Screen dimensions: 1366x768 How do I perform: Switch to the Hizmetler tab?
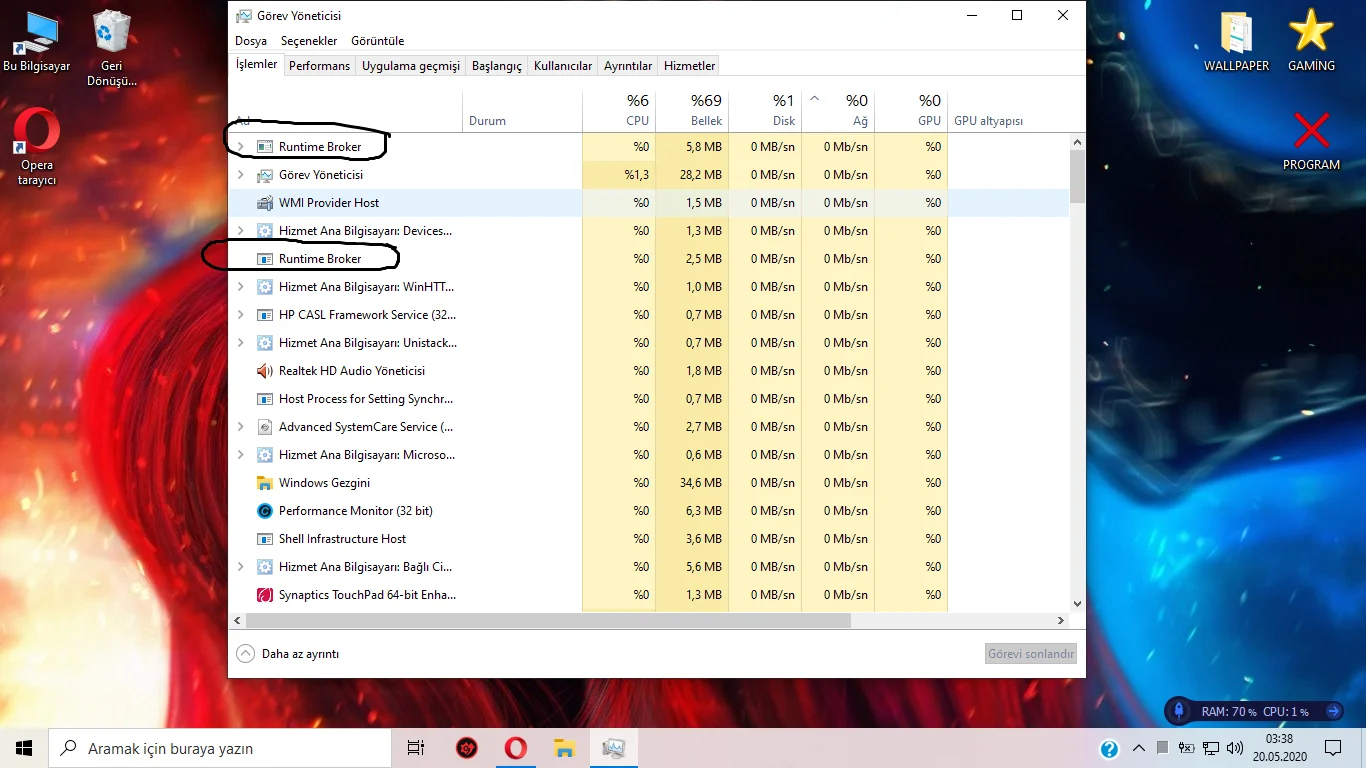(x=690, y=66)
